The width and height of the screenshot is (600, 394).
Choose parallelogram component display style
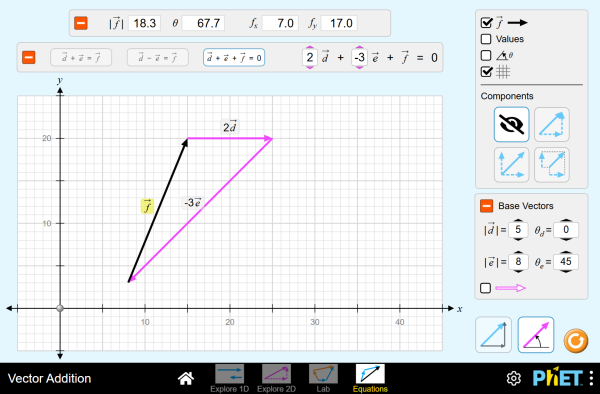(x=511, y=164)
